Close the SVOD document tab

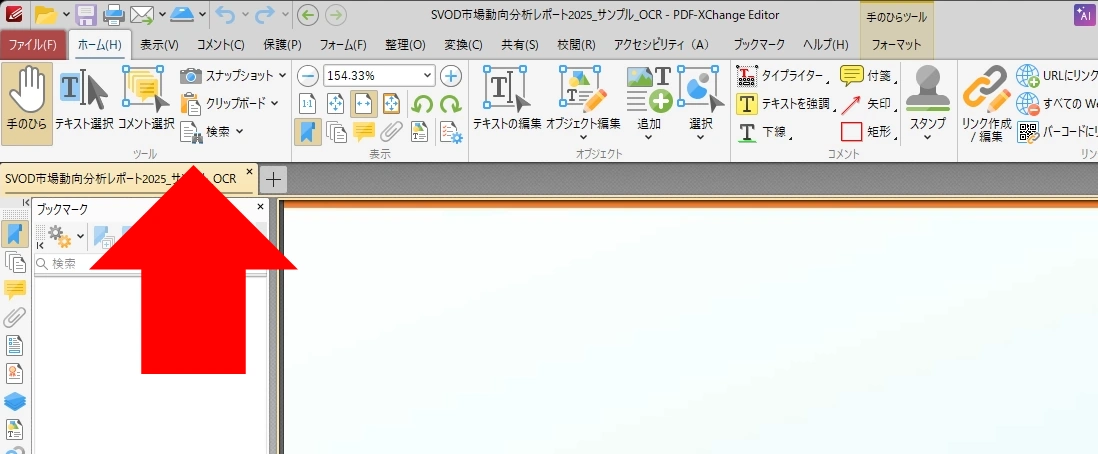[249, 172]
